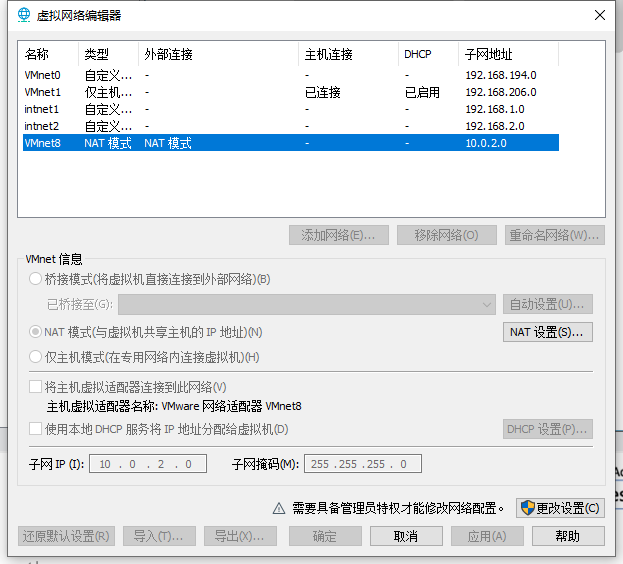Click 已启用 in VMnet1 row
The width and height of the screenshot is (623, 564).
(x=422, y=92)
